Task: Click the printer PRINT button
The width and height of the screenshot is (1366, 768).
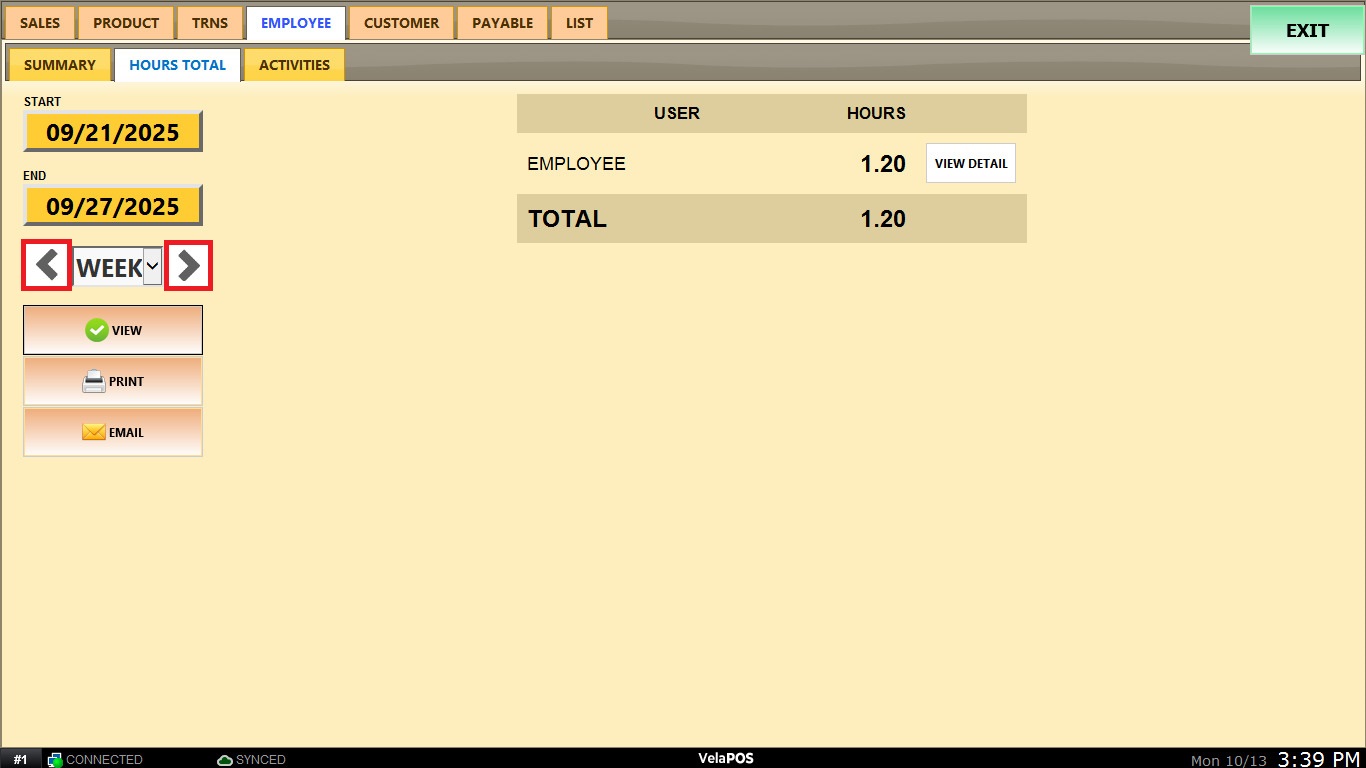Action: [113, 381]
